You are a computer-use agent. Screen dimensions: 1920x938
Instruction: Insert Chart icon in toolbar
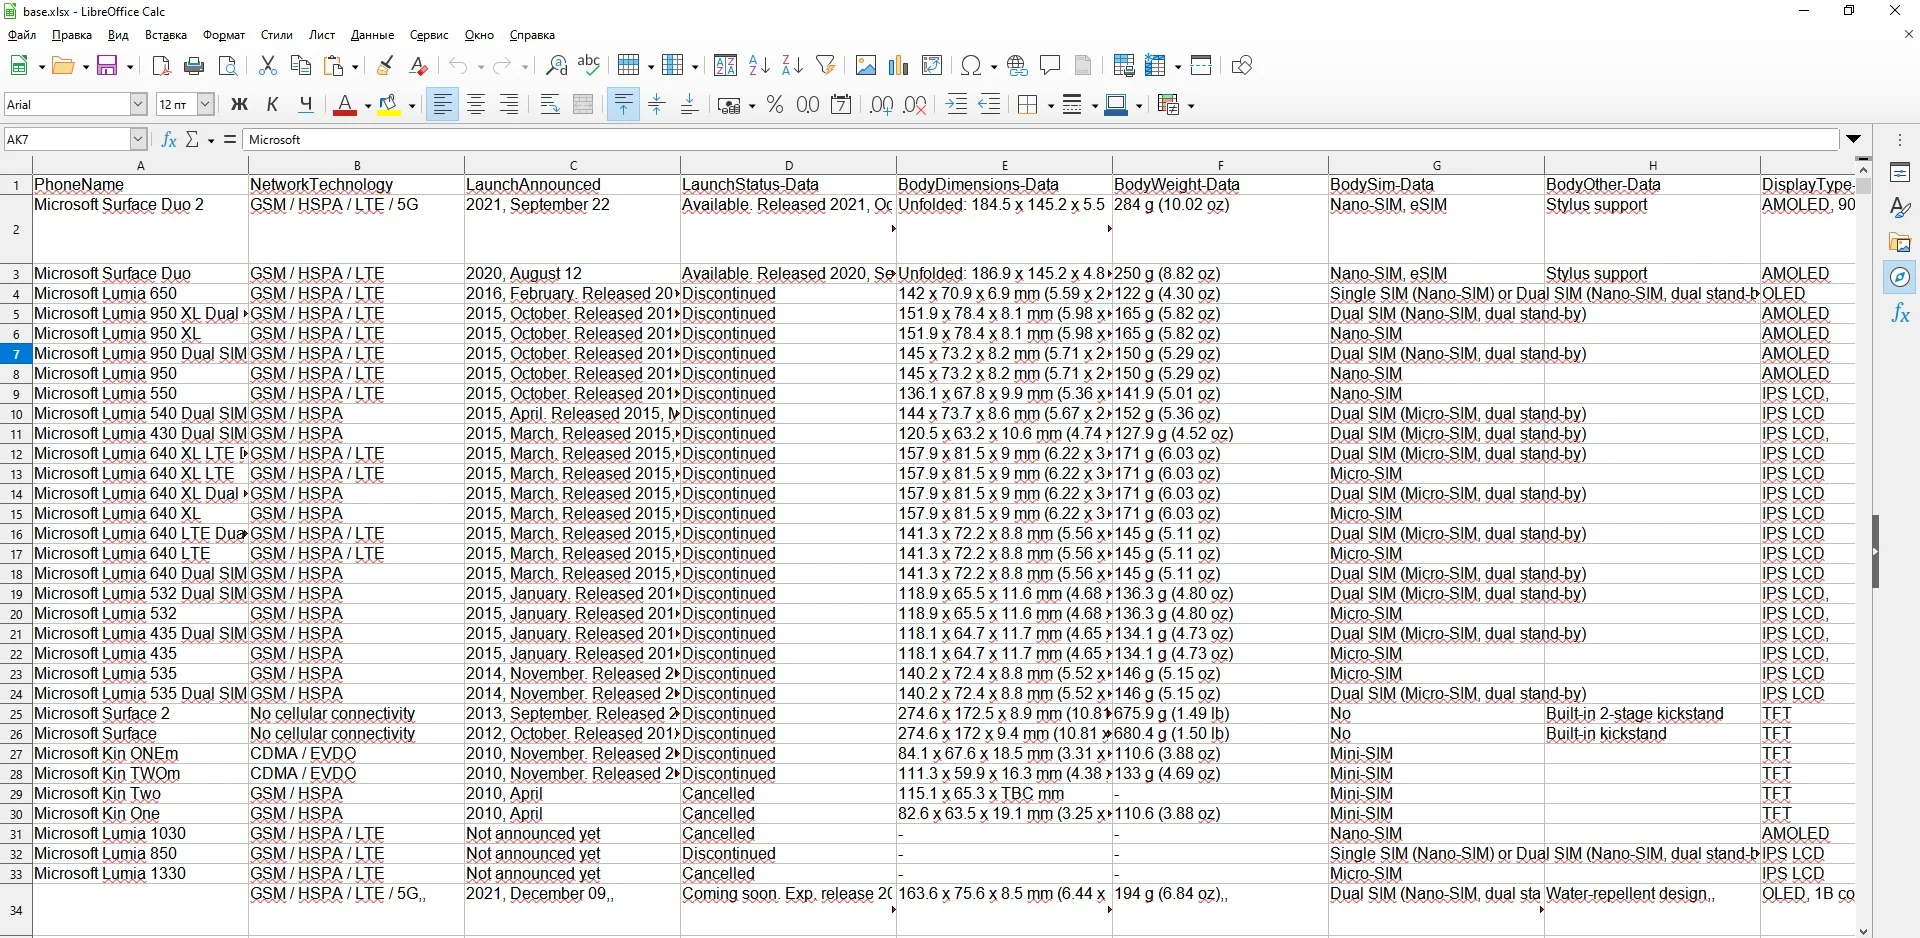[x=899, y=66]
